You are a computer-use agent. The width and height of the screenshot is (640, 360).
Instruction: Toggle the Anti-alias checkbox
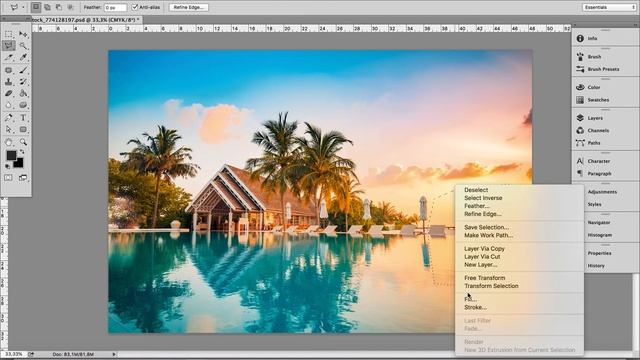pos(135,7)
